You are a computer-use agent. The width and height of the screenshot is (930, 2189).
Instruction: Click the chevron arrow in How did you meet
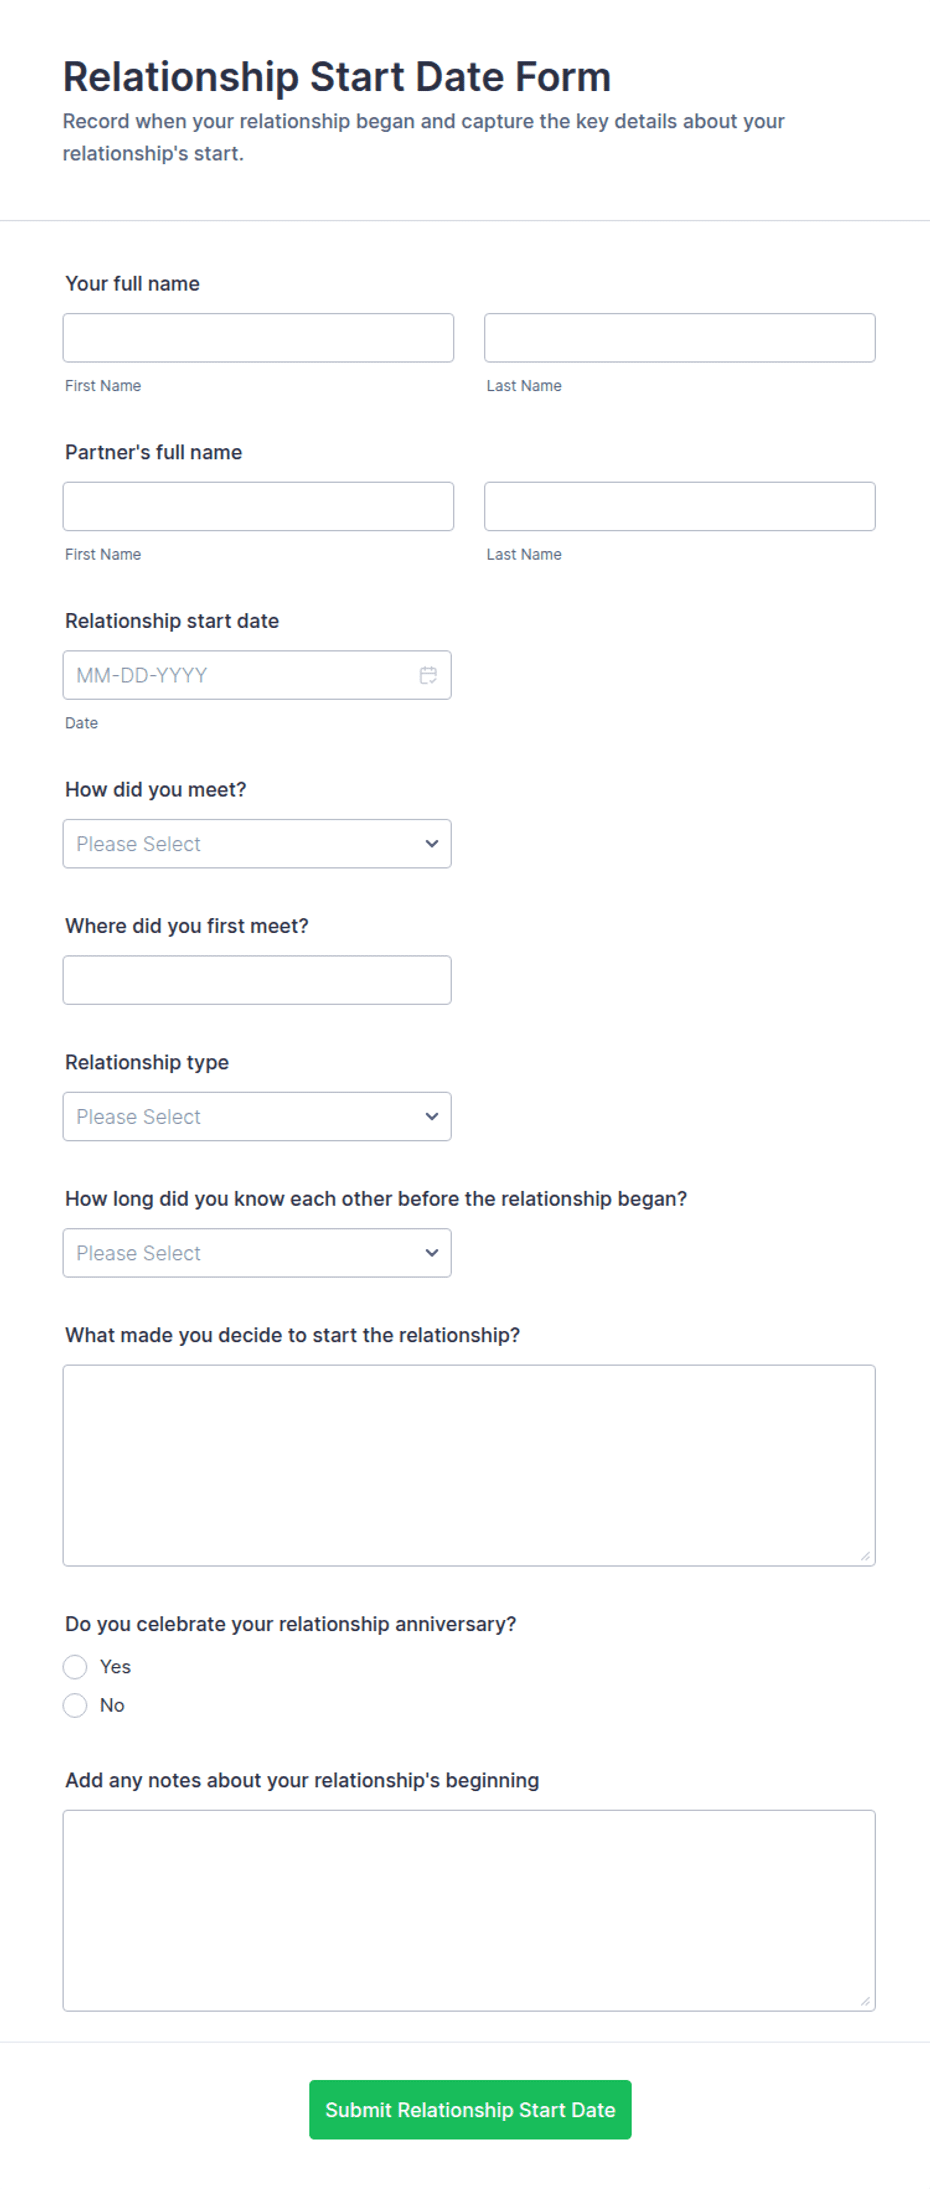pos(432,844)
